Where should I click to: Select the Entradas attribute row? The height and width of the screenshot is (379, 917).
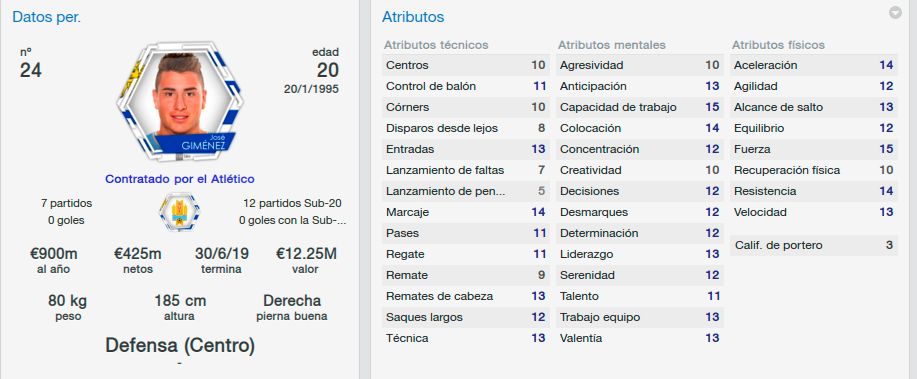coord(466,149)
